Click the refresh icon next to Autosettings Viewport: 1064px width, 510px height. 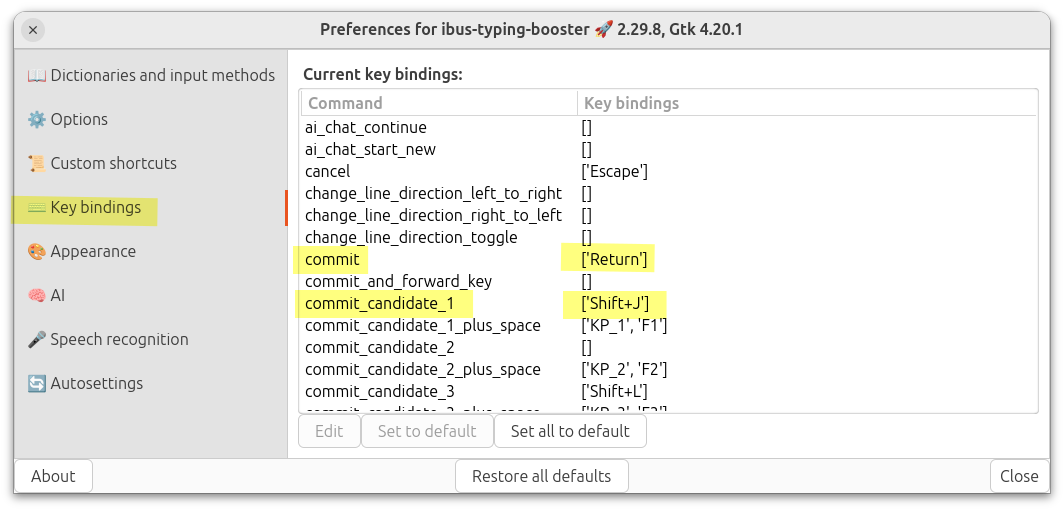pos(37,384)
